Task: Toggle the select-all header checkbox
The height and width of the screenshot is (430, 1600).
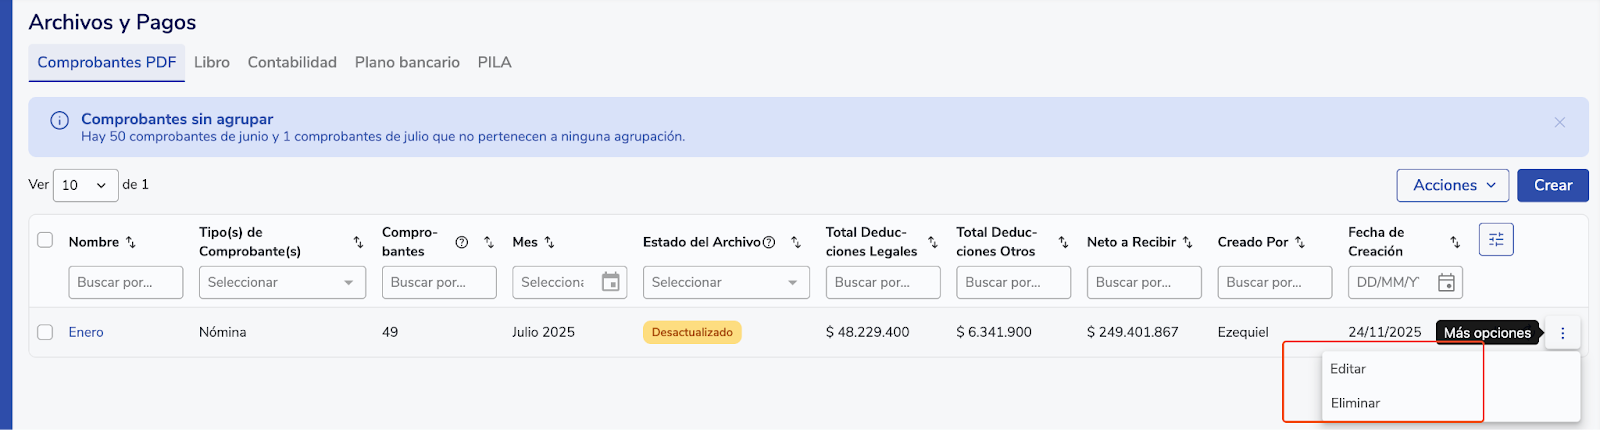Action: click(x=45, y=240)
